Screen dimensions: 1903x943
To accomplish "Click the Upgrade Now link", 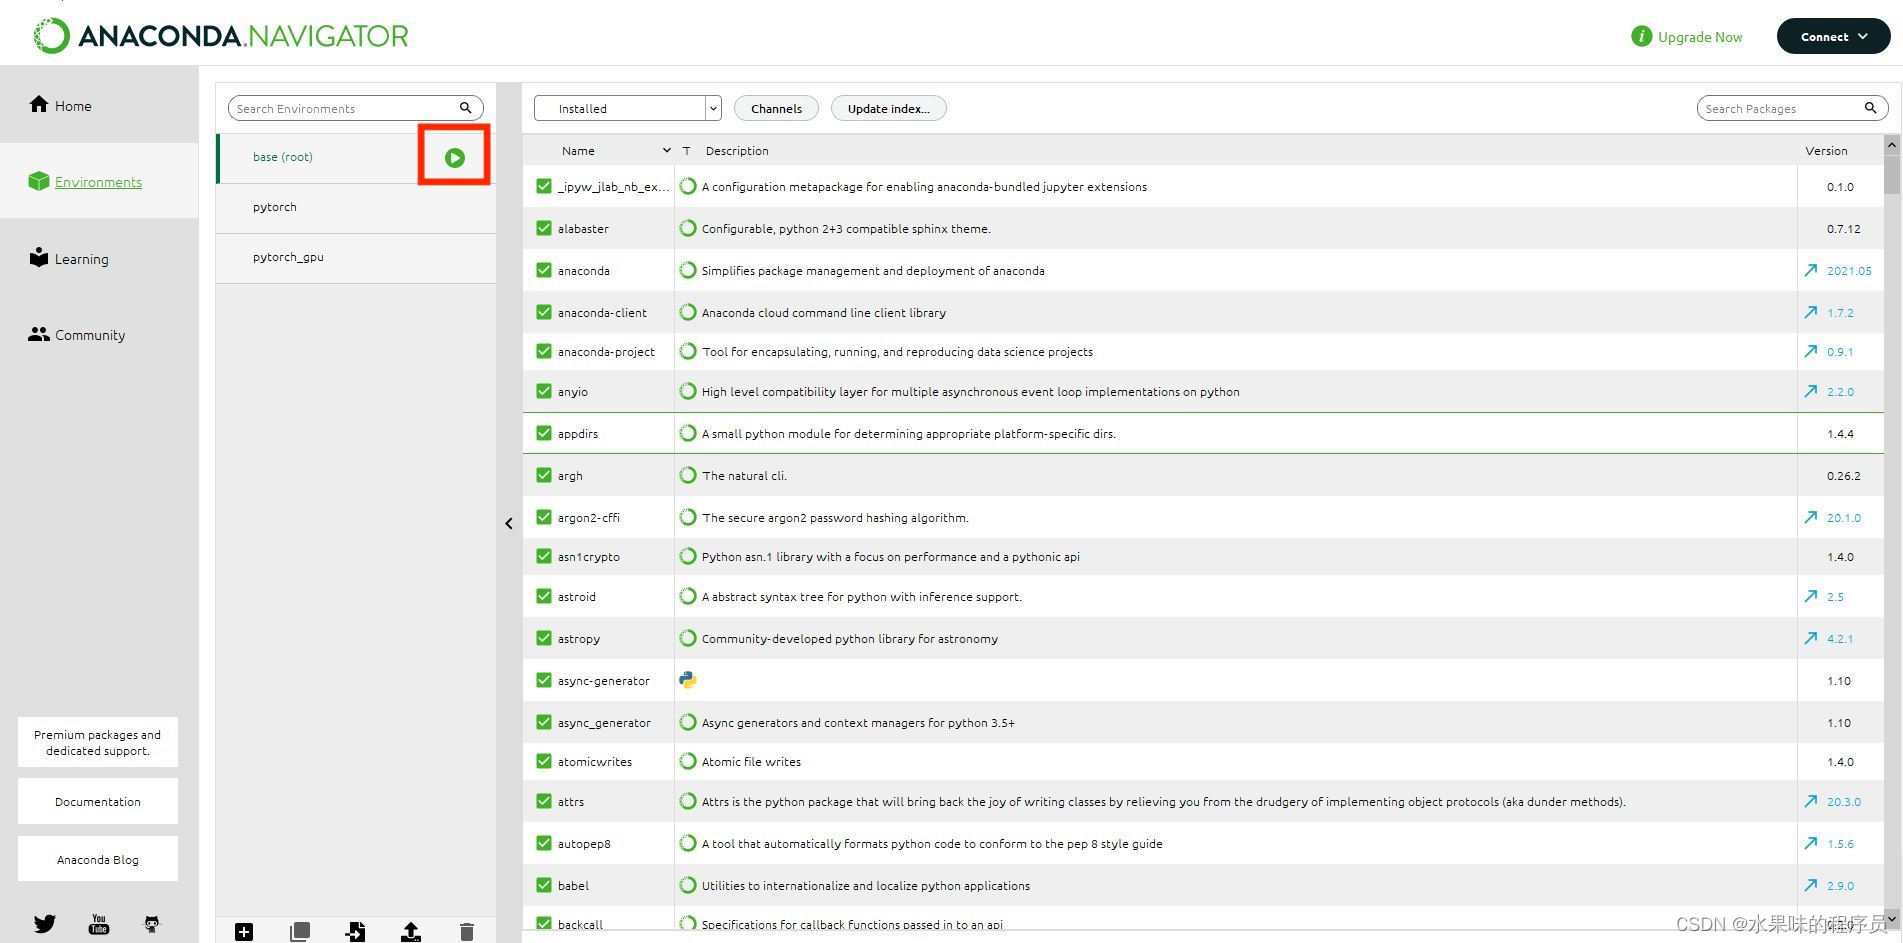I will pos(1700,36).
